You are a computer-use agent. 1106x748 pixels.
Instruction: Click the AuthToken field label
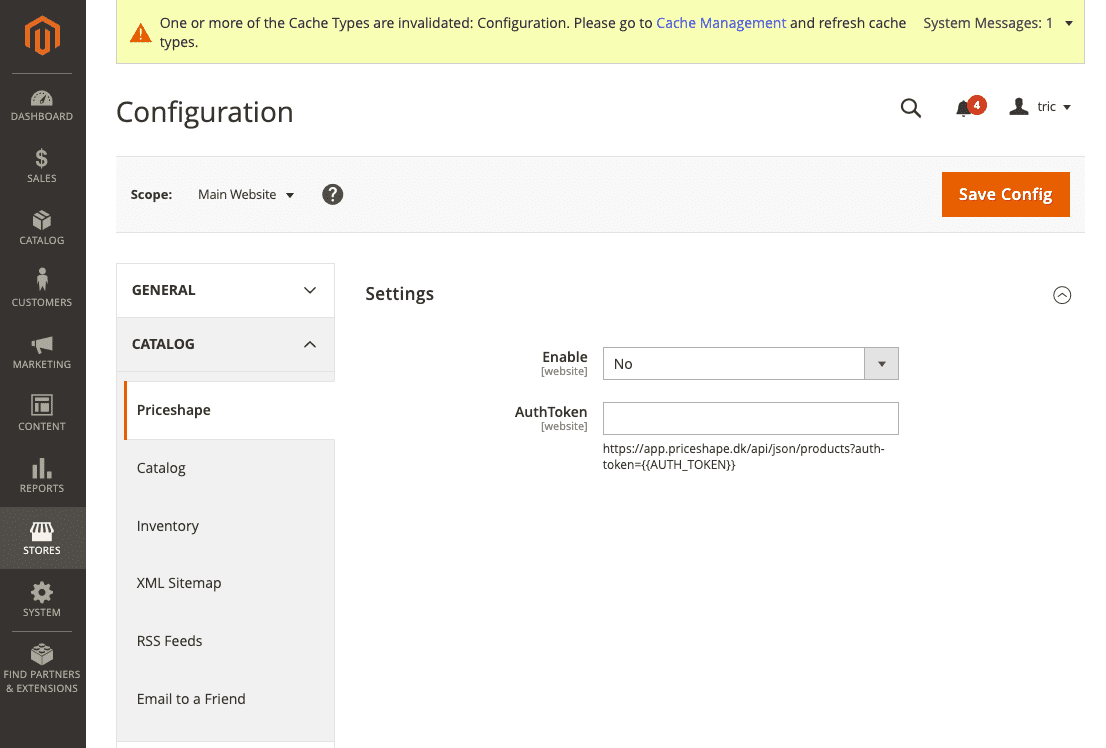(551, 412)
